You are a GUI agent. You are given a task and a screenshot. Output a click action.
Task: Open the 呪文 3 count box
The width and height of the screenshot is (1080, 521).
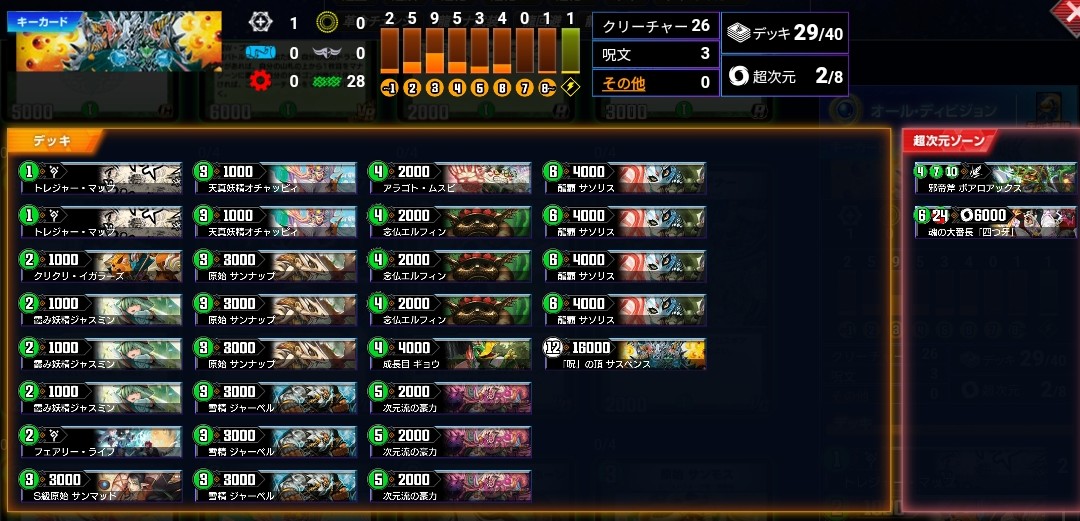[656, 54]
